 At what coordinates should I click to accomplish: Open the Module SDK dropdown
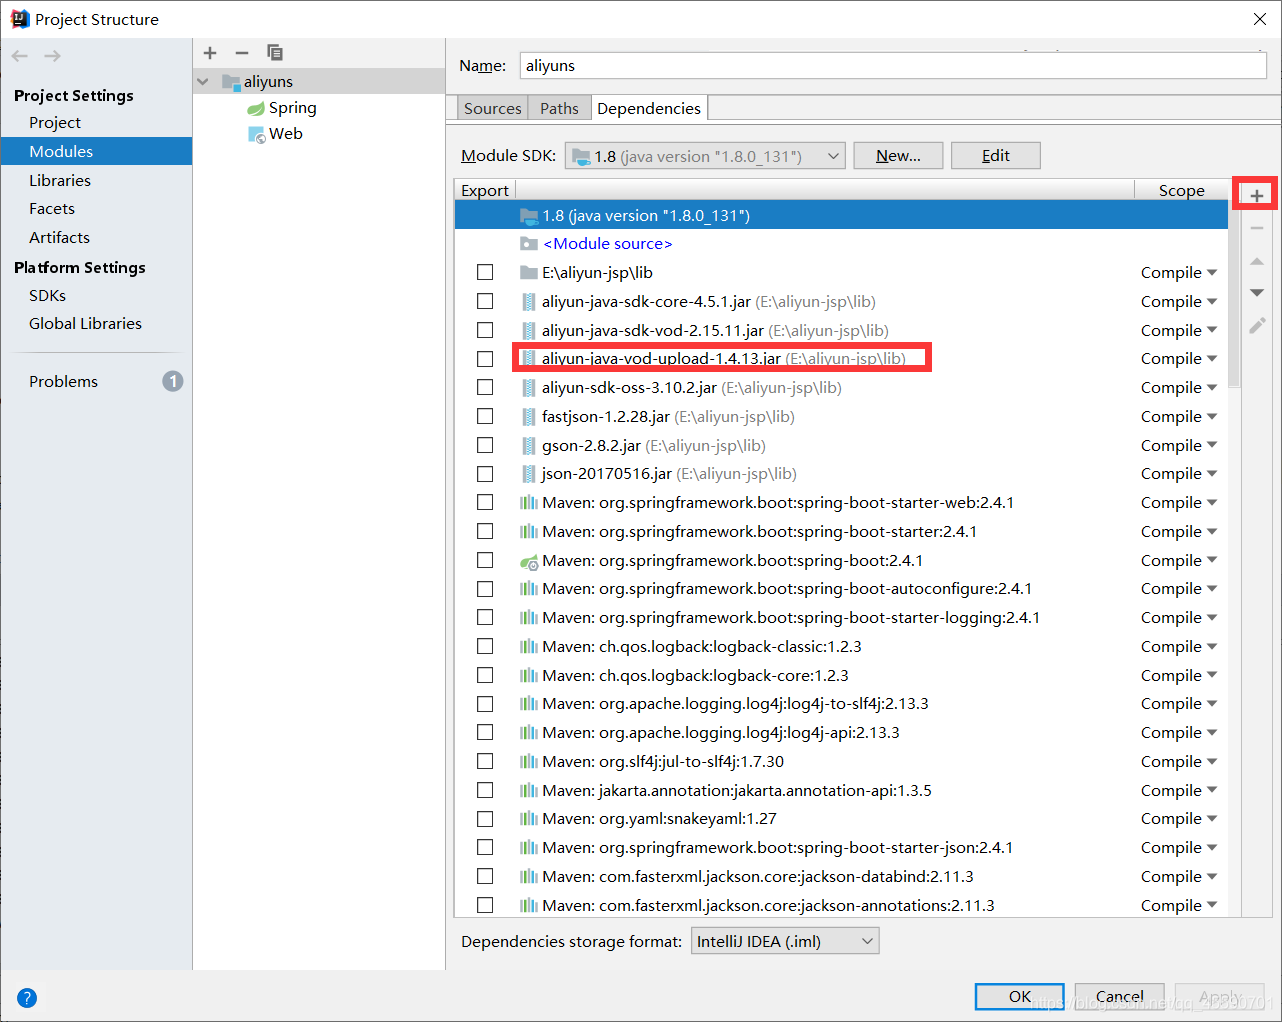pyautogui.click(x=705, y=156)
